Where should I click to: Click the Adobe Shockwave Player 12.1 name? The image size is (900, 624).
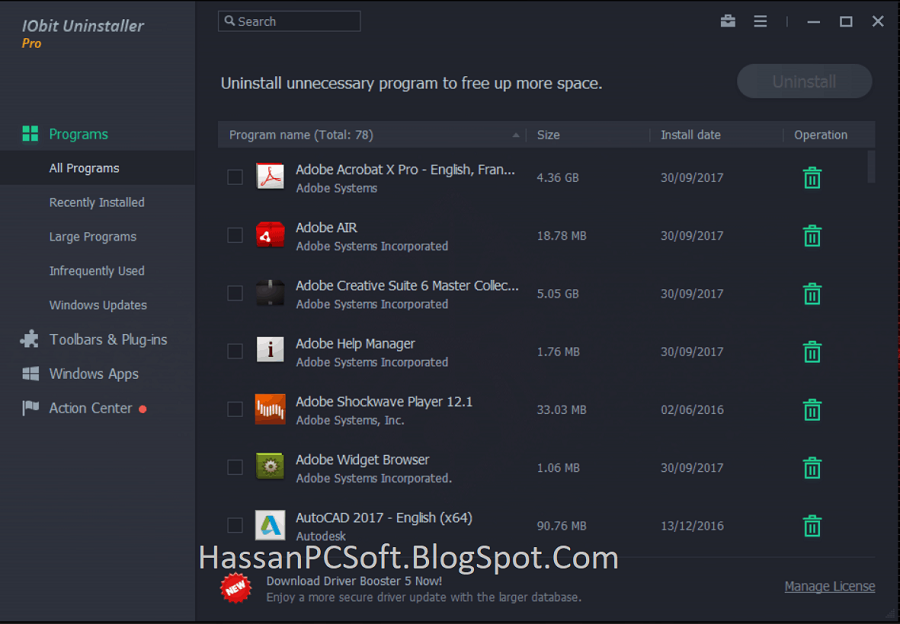tap(384, 401)
